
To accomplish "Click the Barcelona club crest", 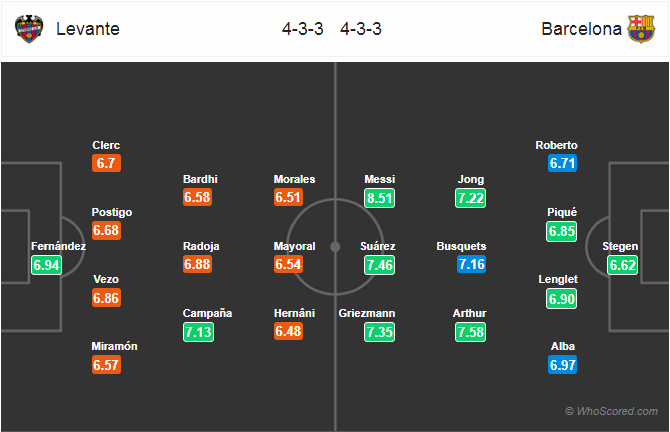I will (641, 29).
